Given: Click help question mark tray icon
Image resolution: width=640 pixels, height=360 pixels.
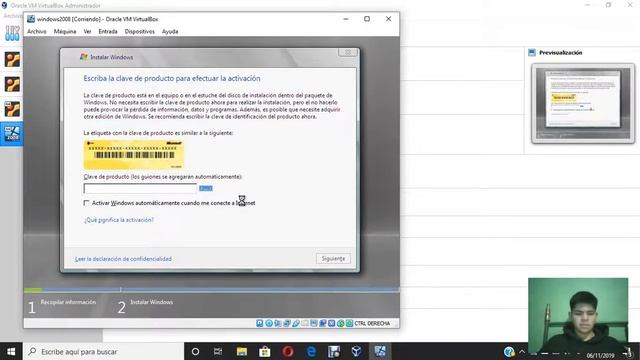Looking at the screenshot, I should click(509, 351).
